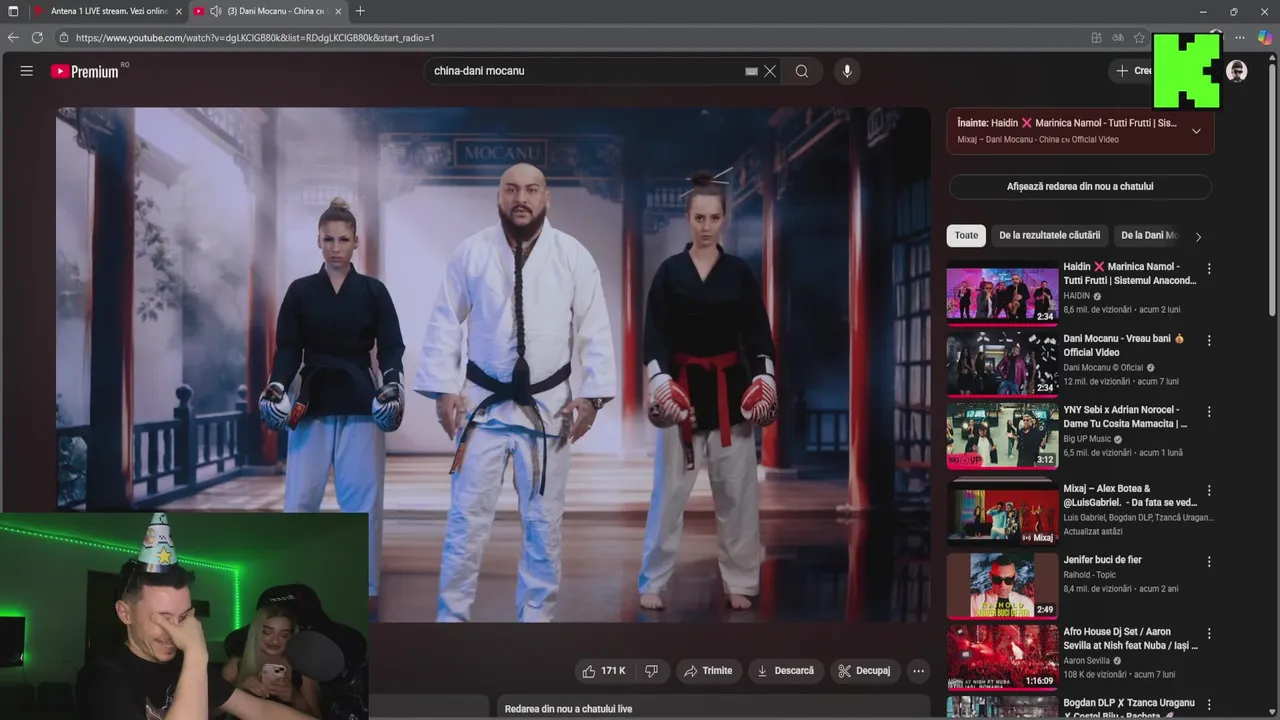
Task: Open the tab actions menu icon
Action: click(13, 11)
